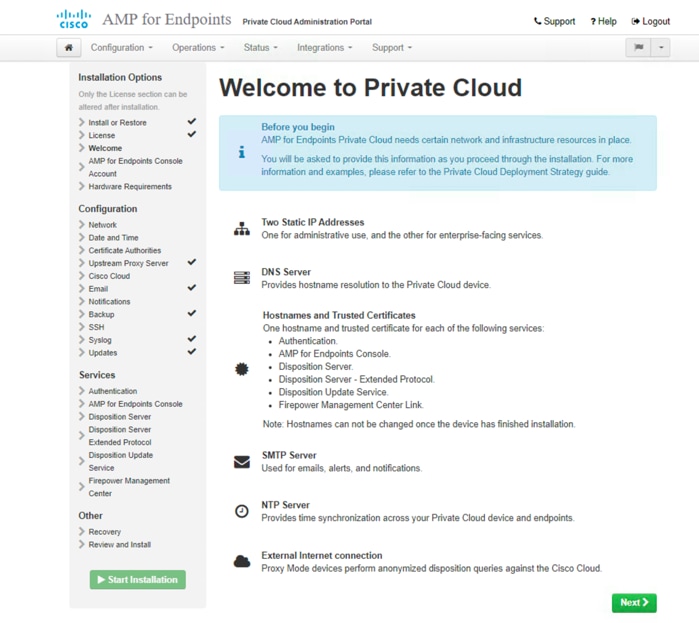Click the chevron beside Recovery
The width and height of the screenshot is (699, 623).
(82, 532)
